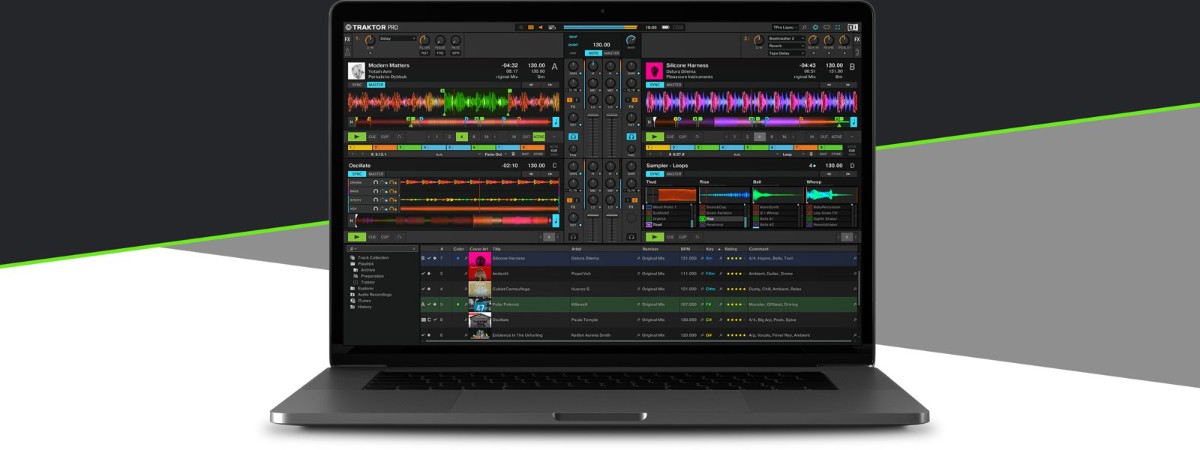Click Deck A overview waveform stripe
This screenshot has height=450, width=1200.
point(453,121)
